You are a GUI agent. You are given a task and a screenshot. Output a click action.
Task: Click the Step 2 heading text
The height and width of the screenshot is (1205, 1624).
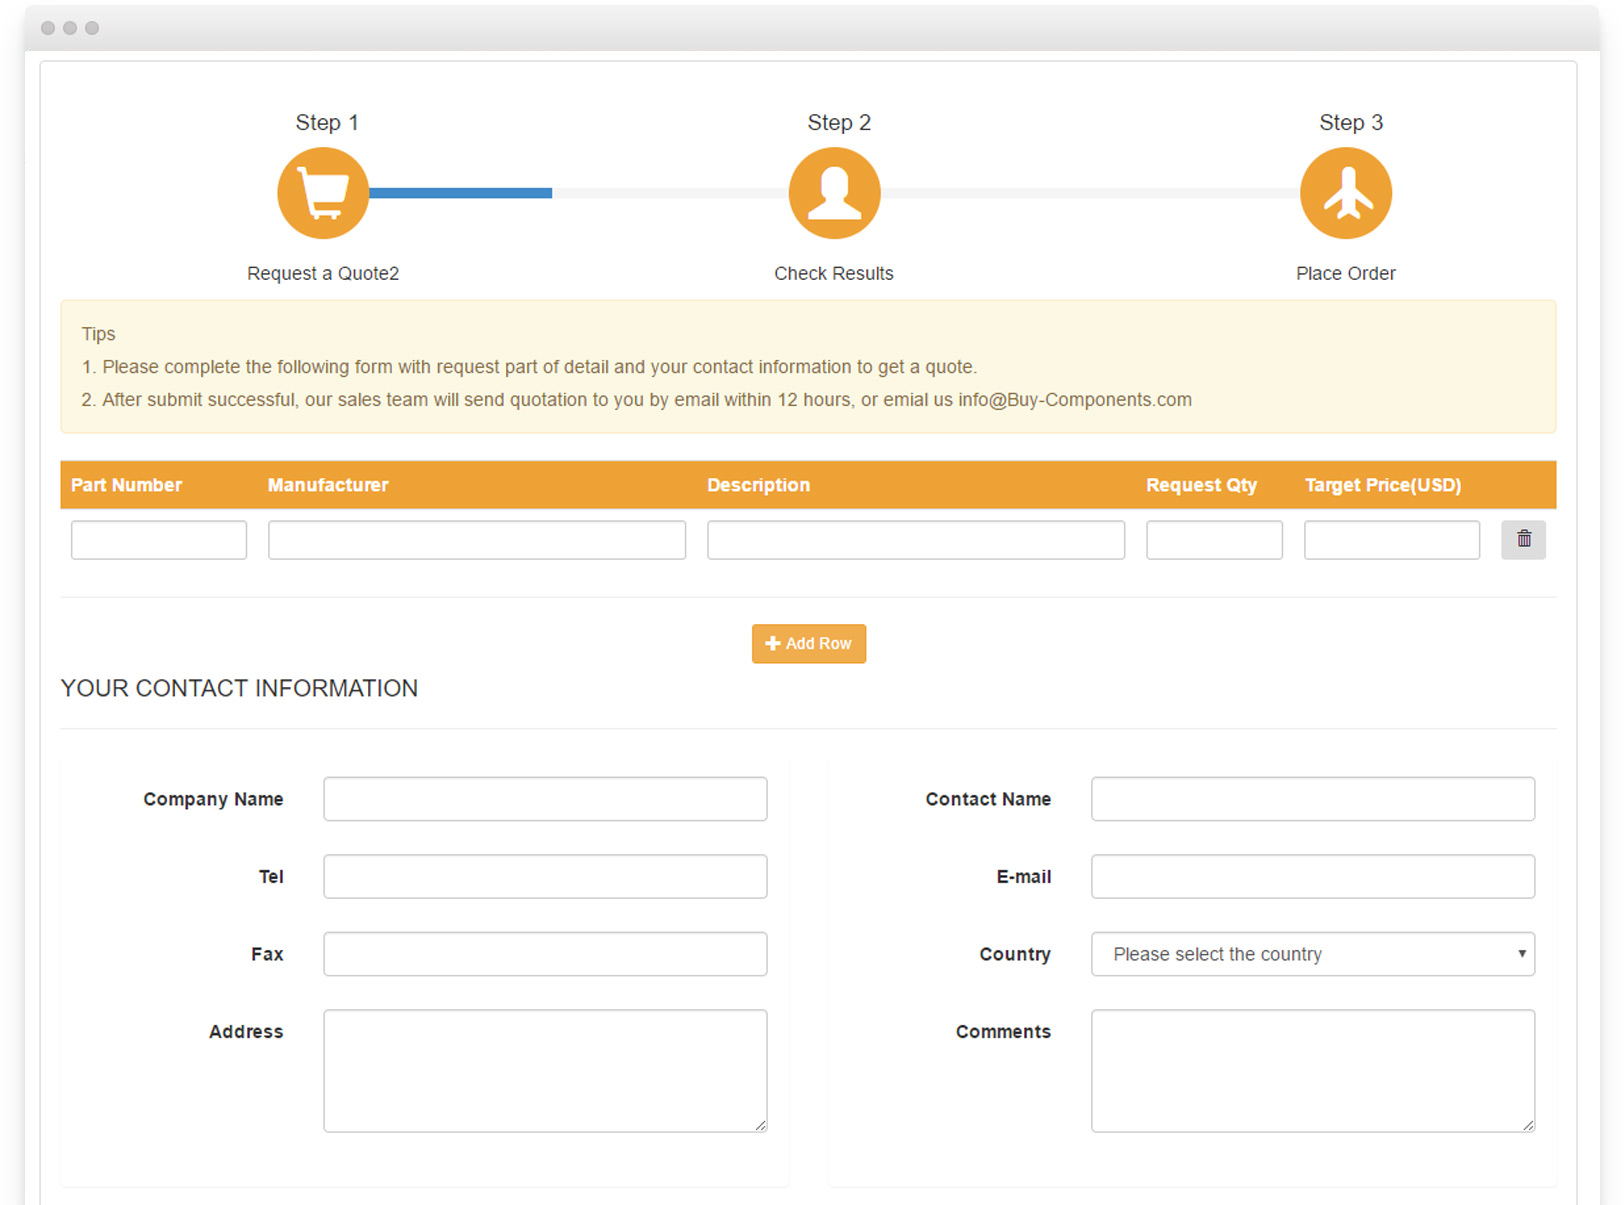point(839,122)
